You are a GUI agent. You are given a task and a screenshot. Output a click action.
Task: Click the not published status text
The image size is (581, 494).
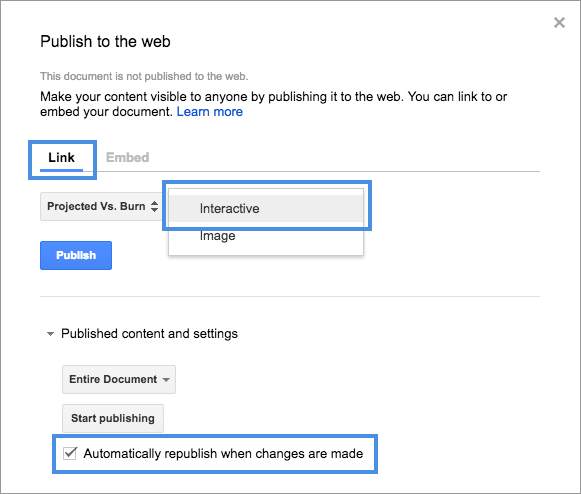[144, 76]
